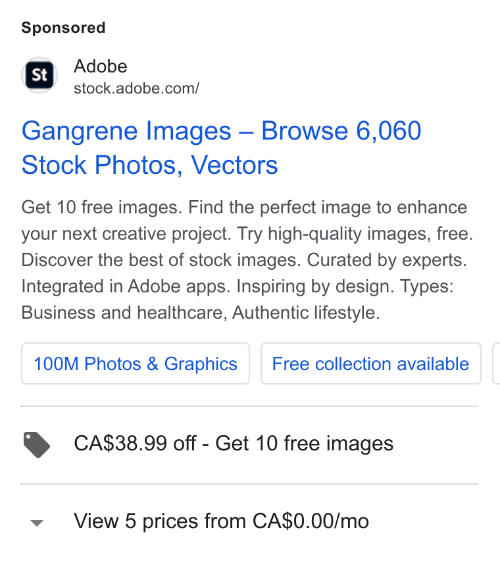The height and width of the screenshot is (561, 500).
Task: Expand "View 5 prices from CA$0.00/mo"
Action: [221, 521]
